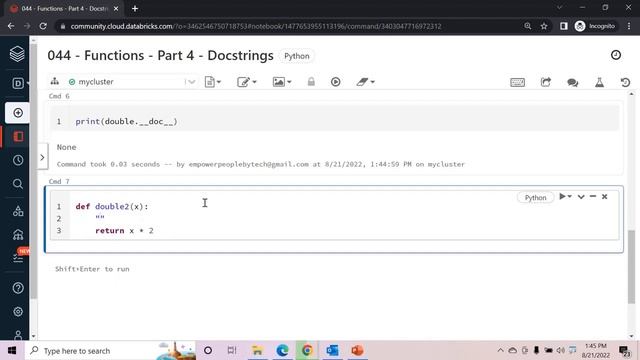Click the Python label in Cmd 7 cell
The width and height of the screenshot is (640, 360).
tap(535, 198)
